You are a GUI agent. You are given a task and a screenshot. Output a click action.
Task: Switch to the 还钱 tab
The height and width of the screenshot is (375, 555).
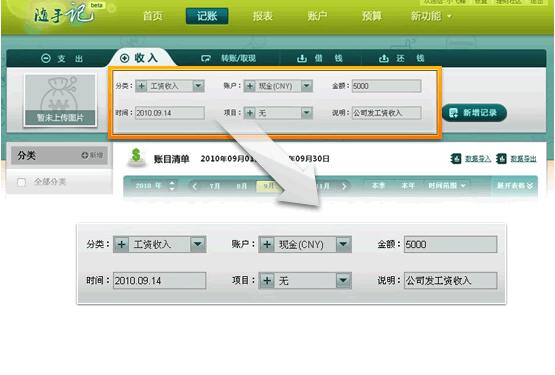(402, 58)
